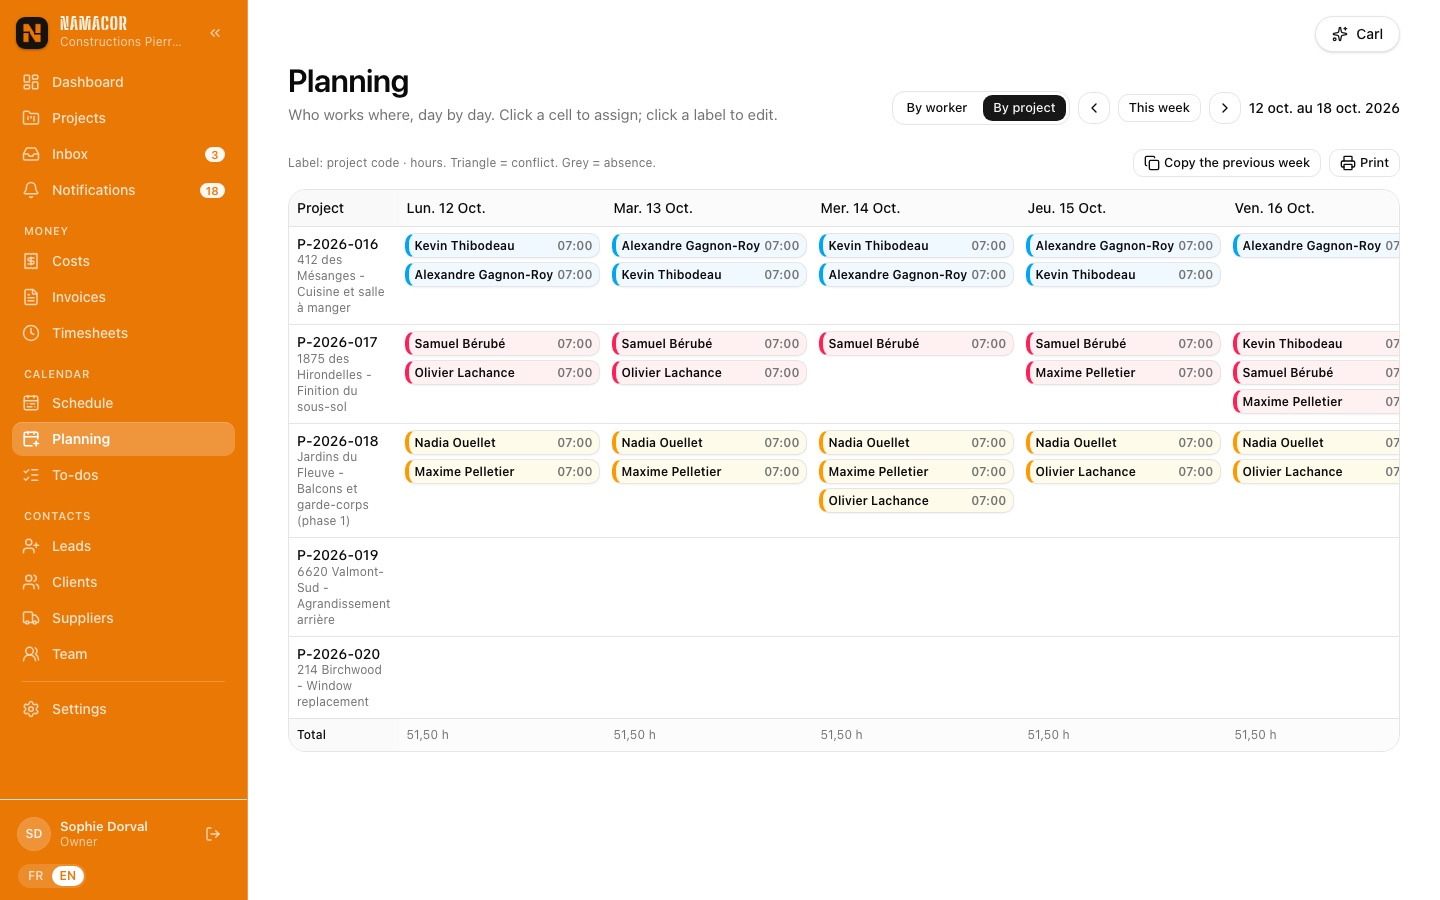Select project code P-2026-020
The width and height of the screenshot is (1440, 900).
[339, 654]
